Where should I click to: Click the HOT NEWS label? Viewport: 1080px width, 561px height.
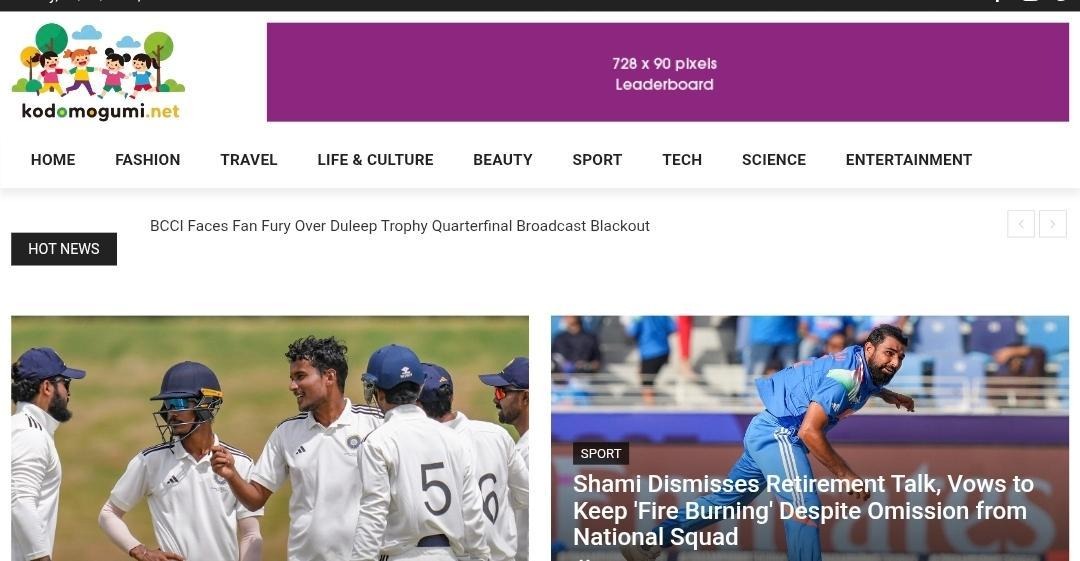(x=64, y=249)
